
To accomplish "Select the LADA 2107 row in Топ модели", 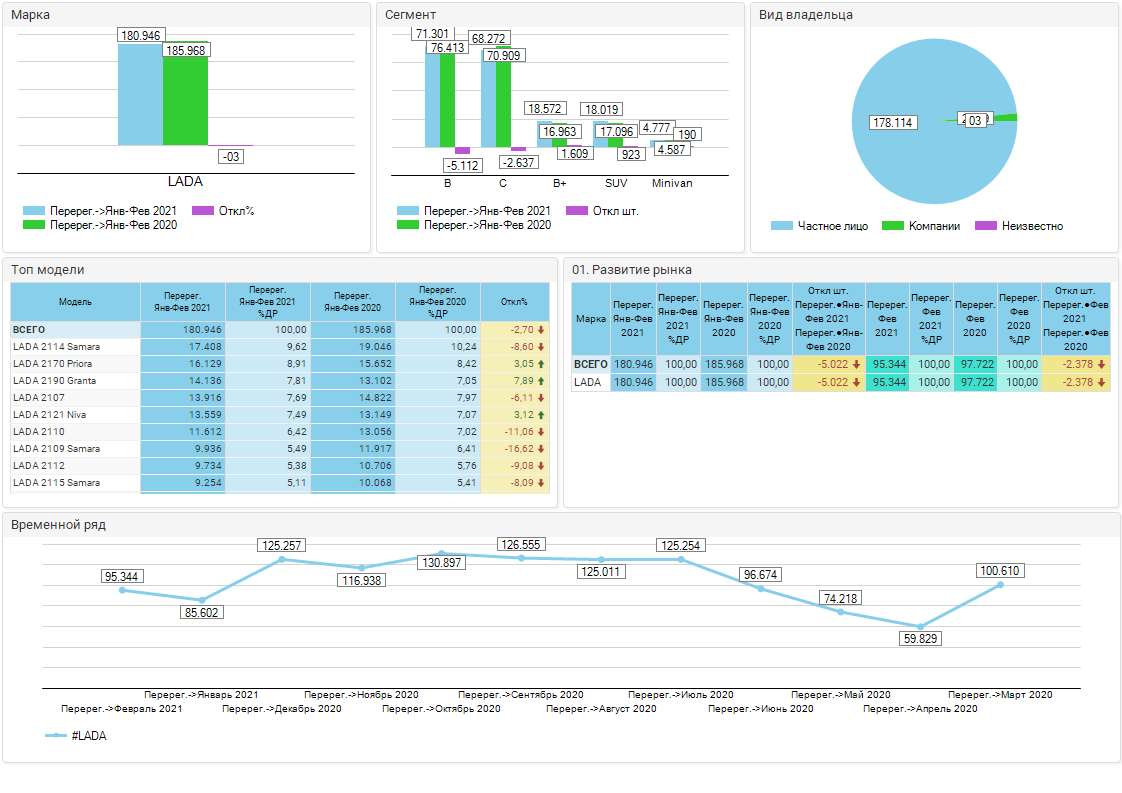I will (x=75, y=398).
